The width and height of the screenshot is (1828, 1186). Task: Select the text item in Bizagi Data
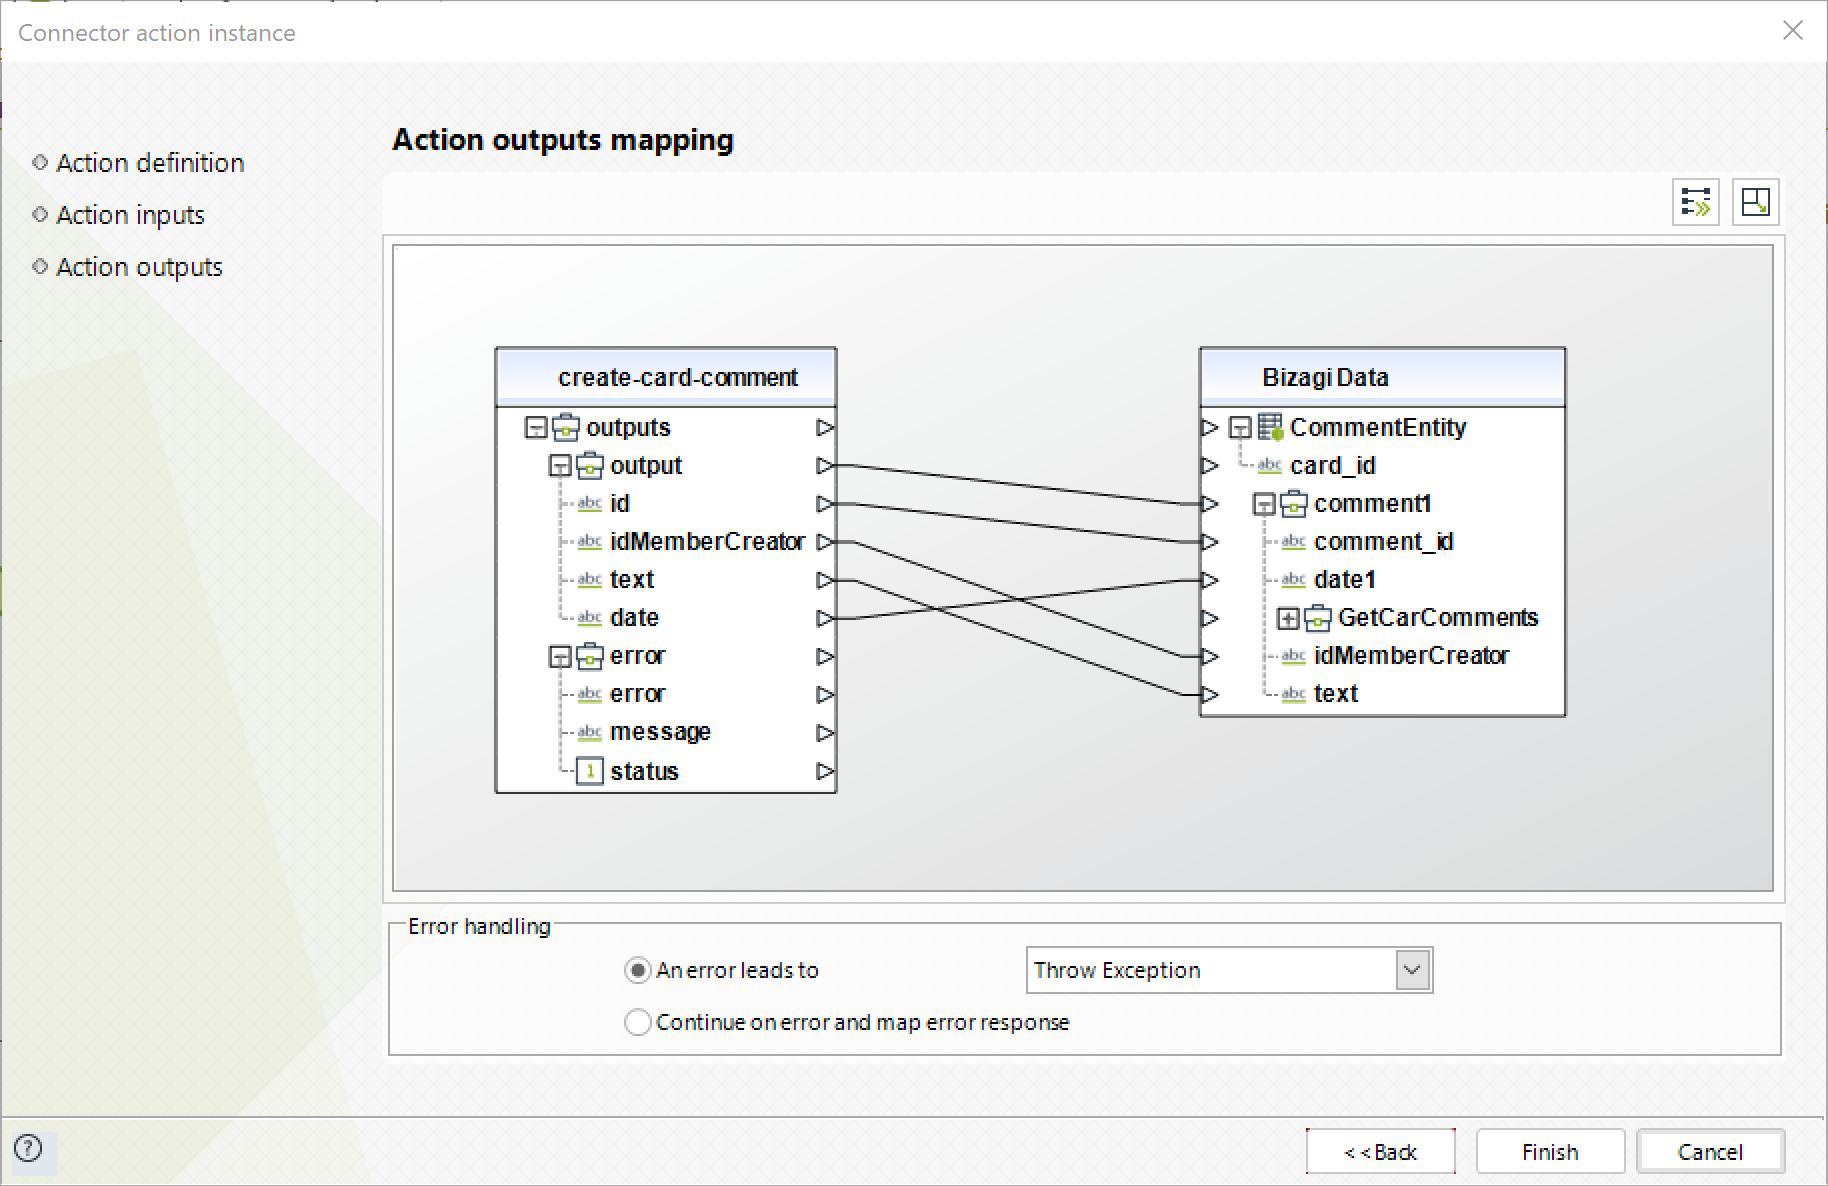(1335, 694)
